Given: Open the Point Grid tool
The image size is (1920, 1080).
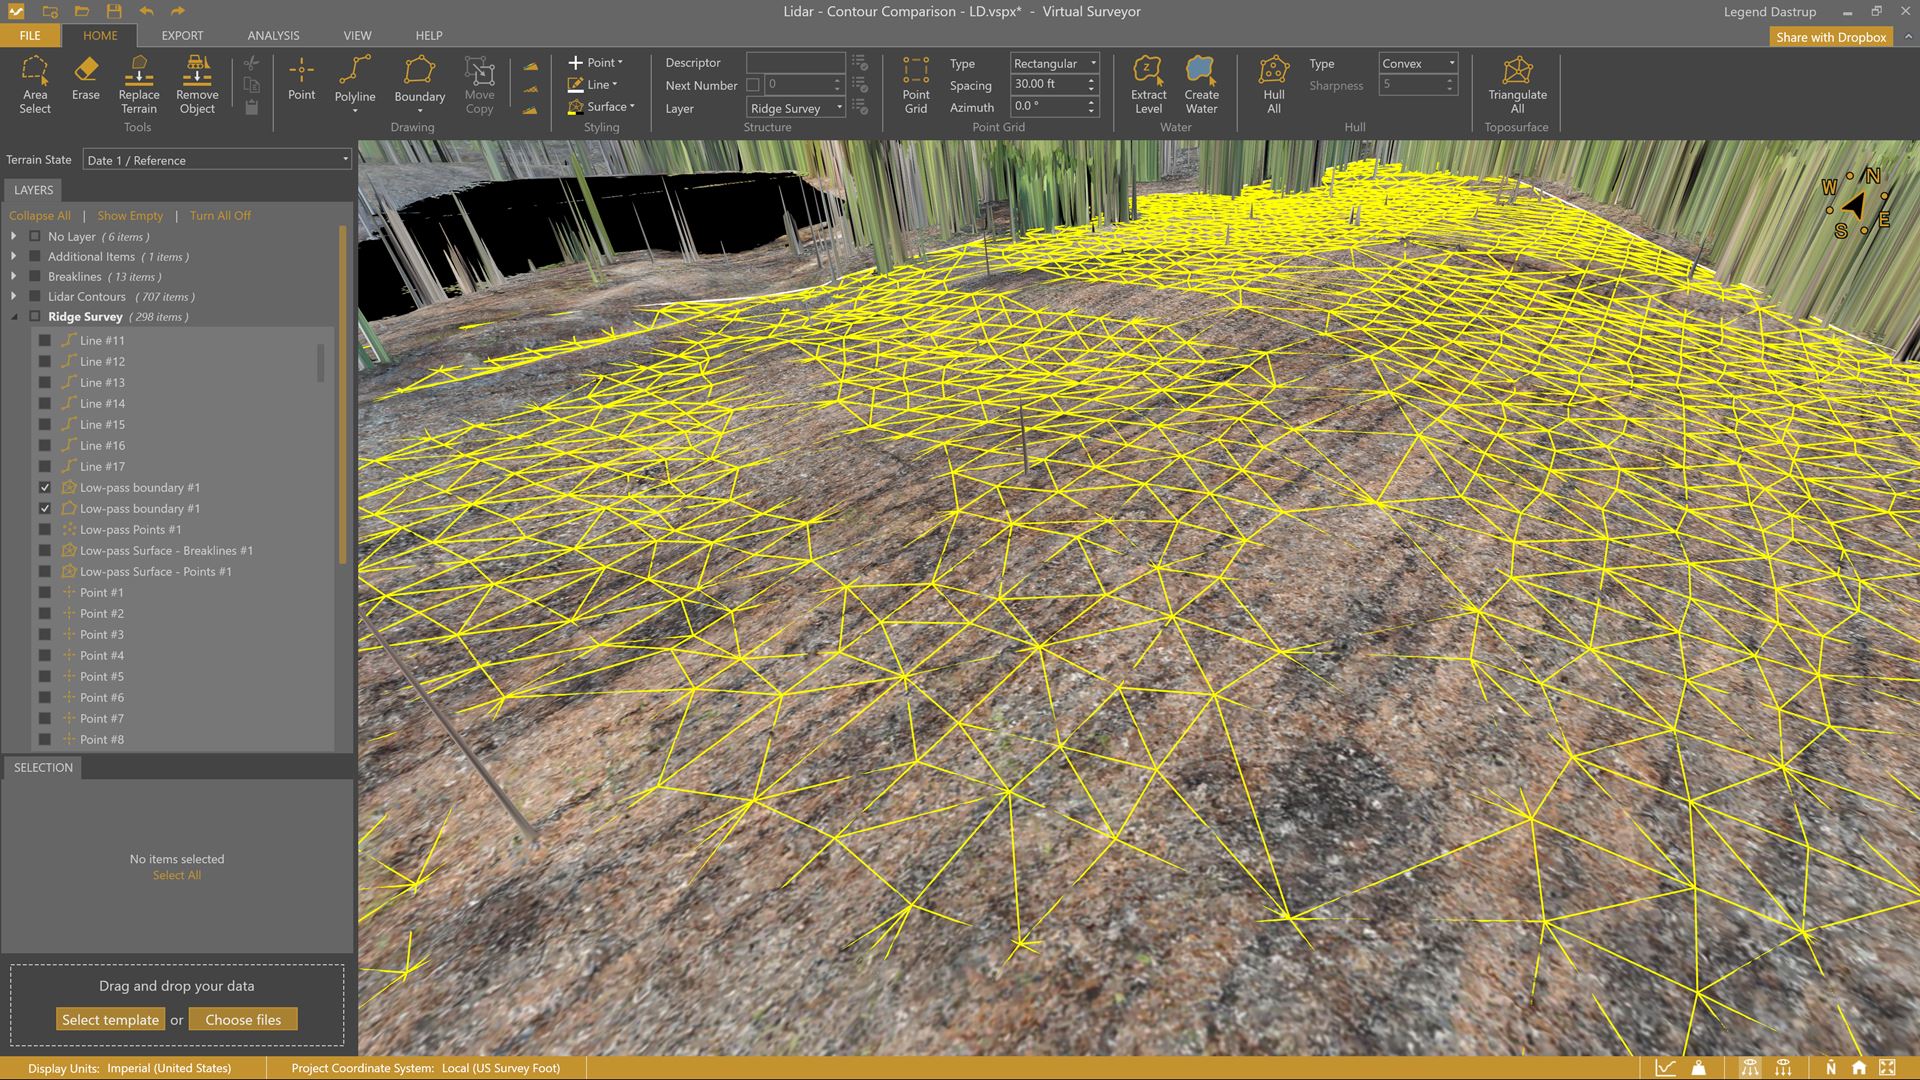Looking at the screenshot, I should point(915,84).
